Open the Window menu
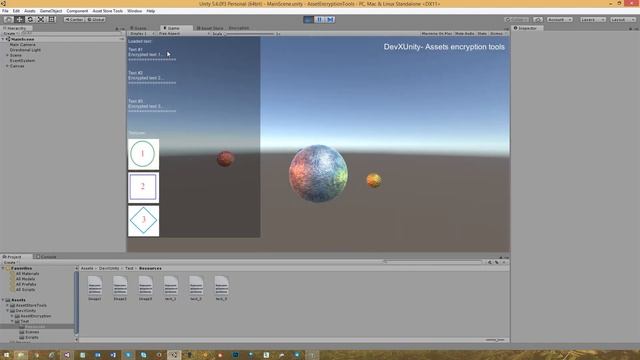The image size is (640, 360). [x=134, y=11]
